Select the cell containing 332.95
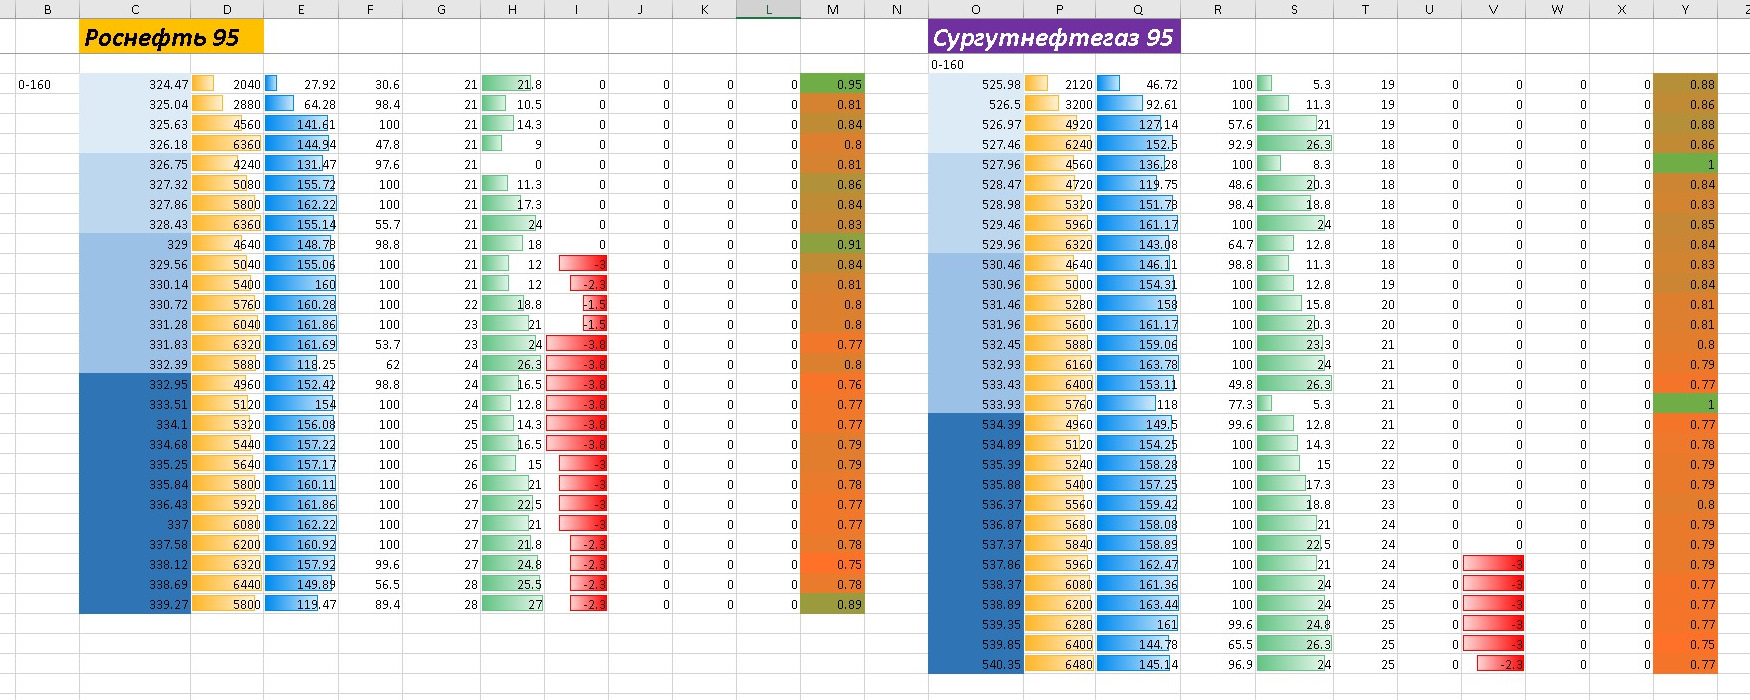Screen dimensions: 1750x700 point(135,384)
